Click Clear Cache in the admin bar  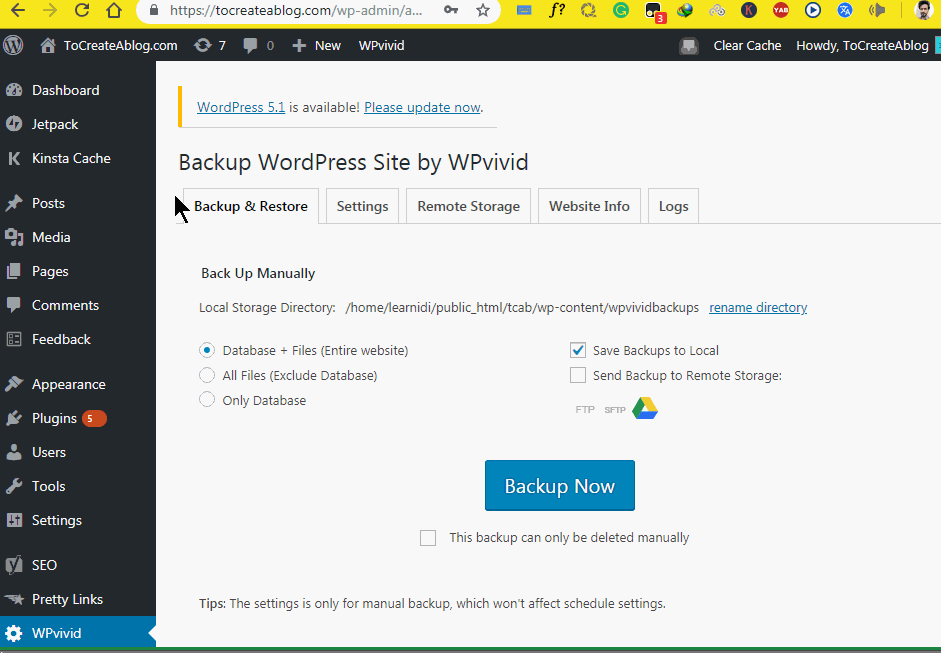pos(747,46)
